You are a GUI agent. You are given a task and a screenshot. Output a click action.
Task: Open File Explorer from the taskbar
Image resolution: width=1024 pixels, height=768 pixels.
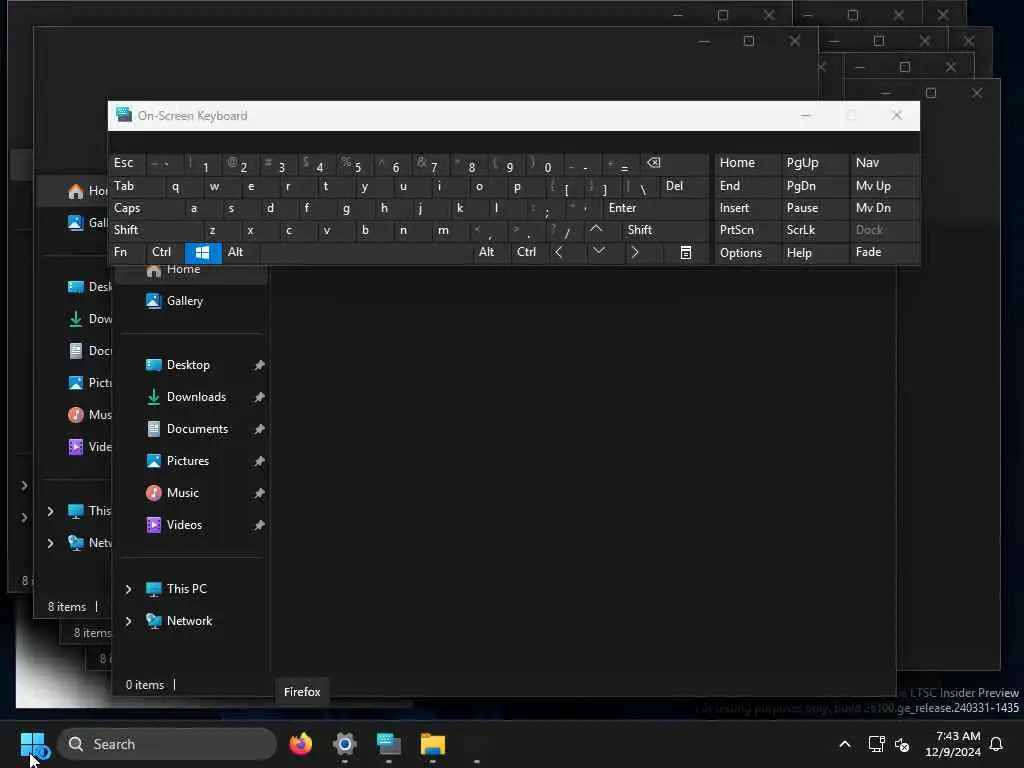pyautogui.click(x=432, y=744)
